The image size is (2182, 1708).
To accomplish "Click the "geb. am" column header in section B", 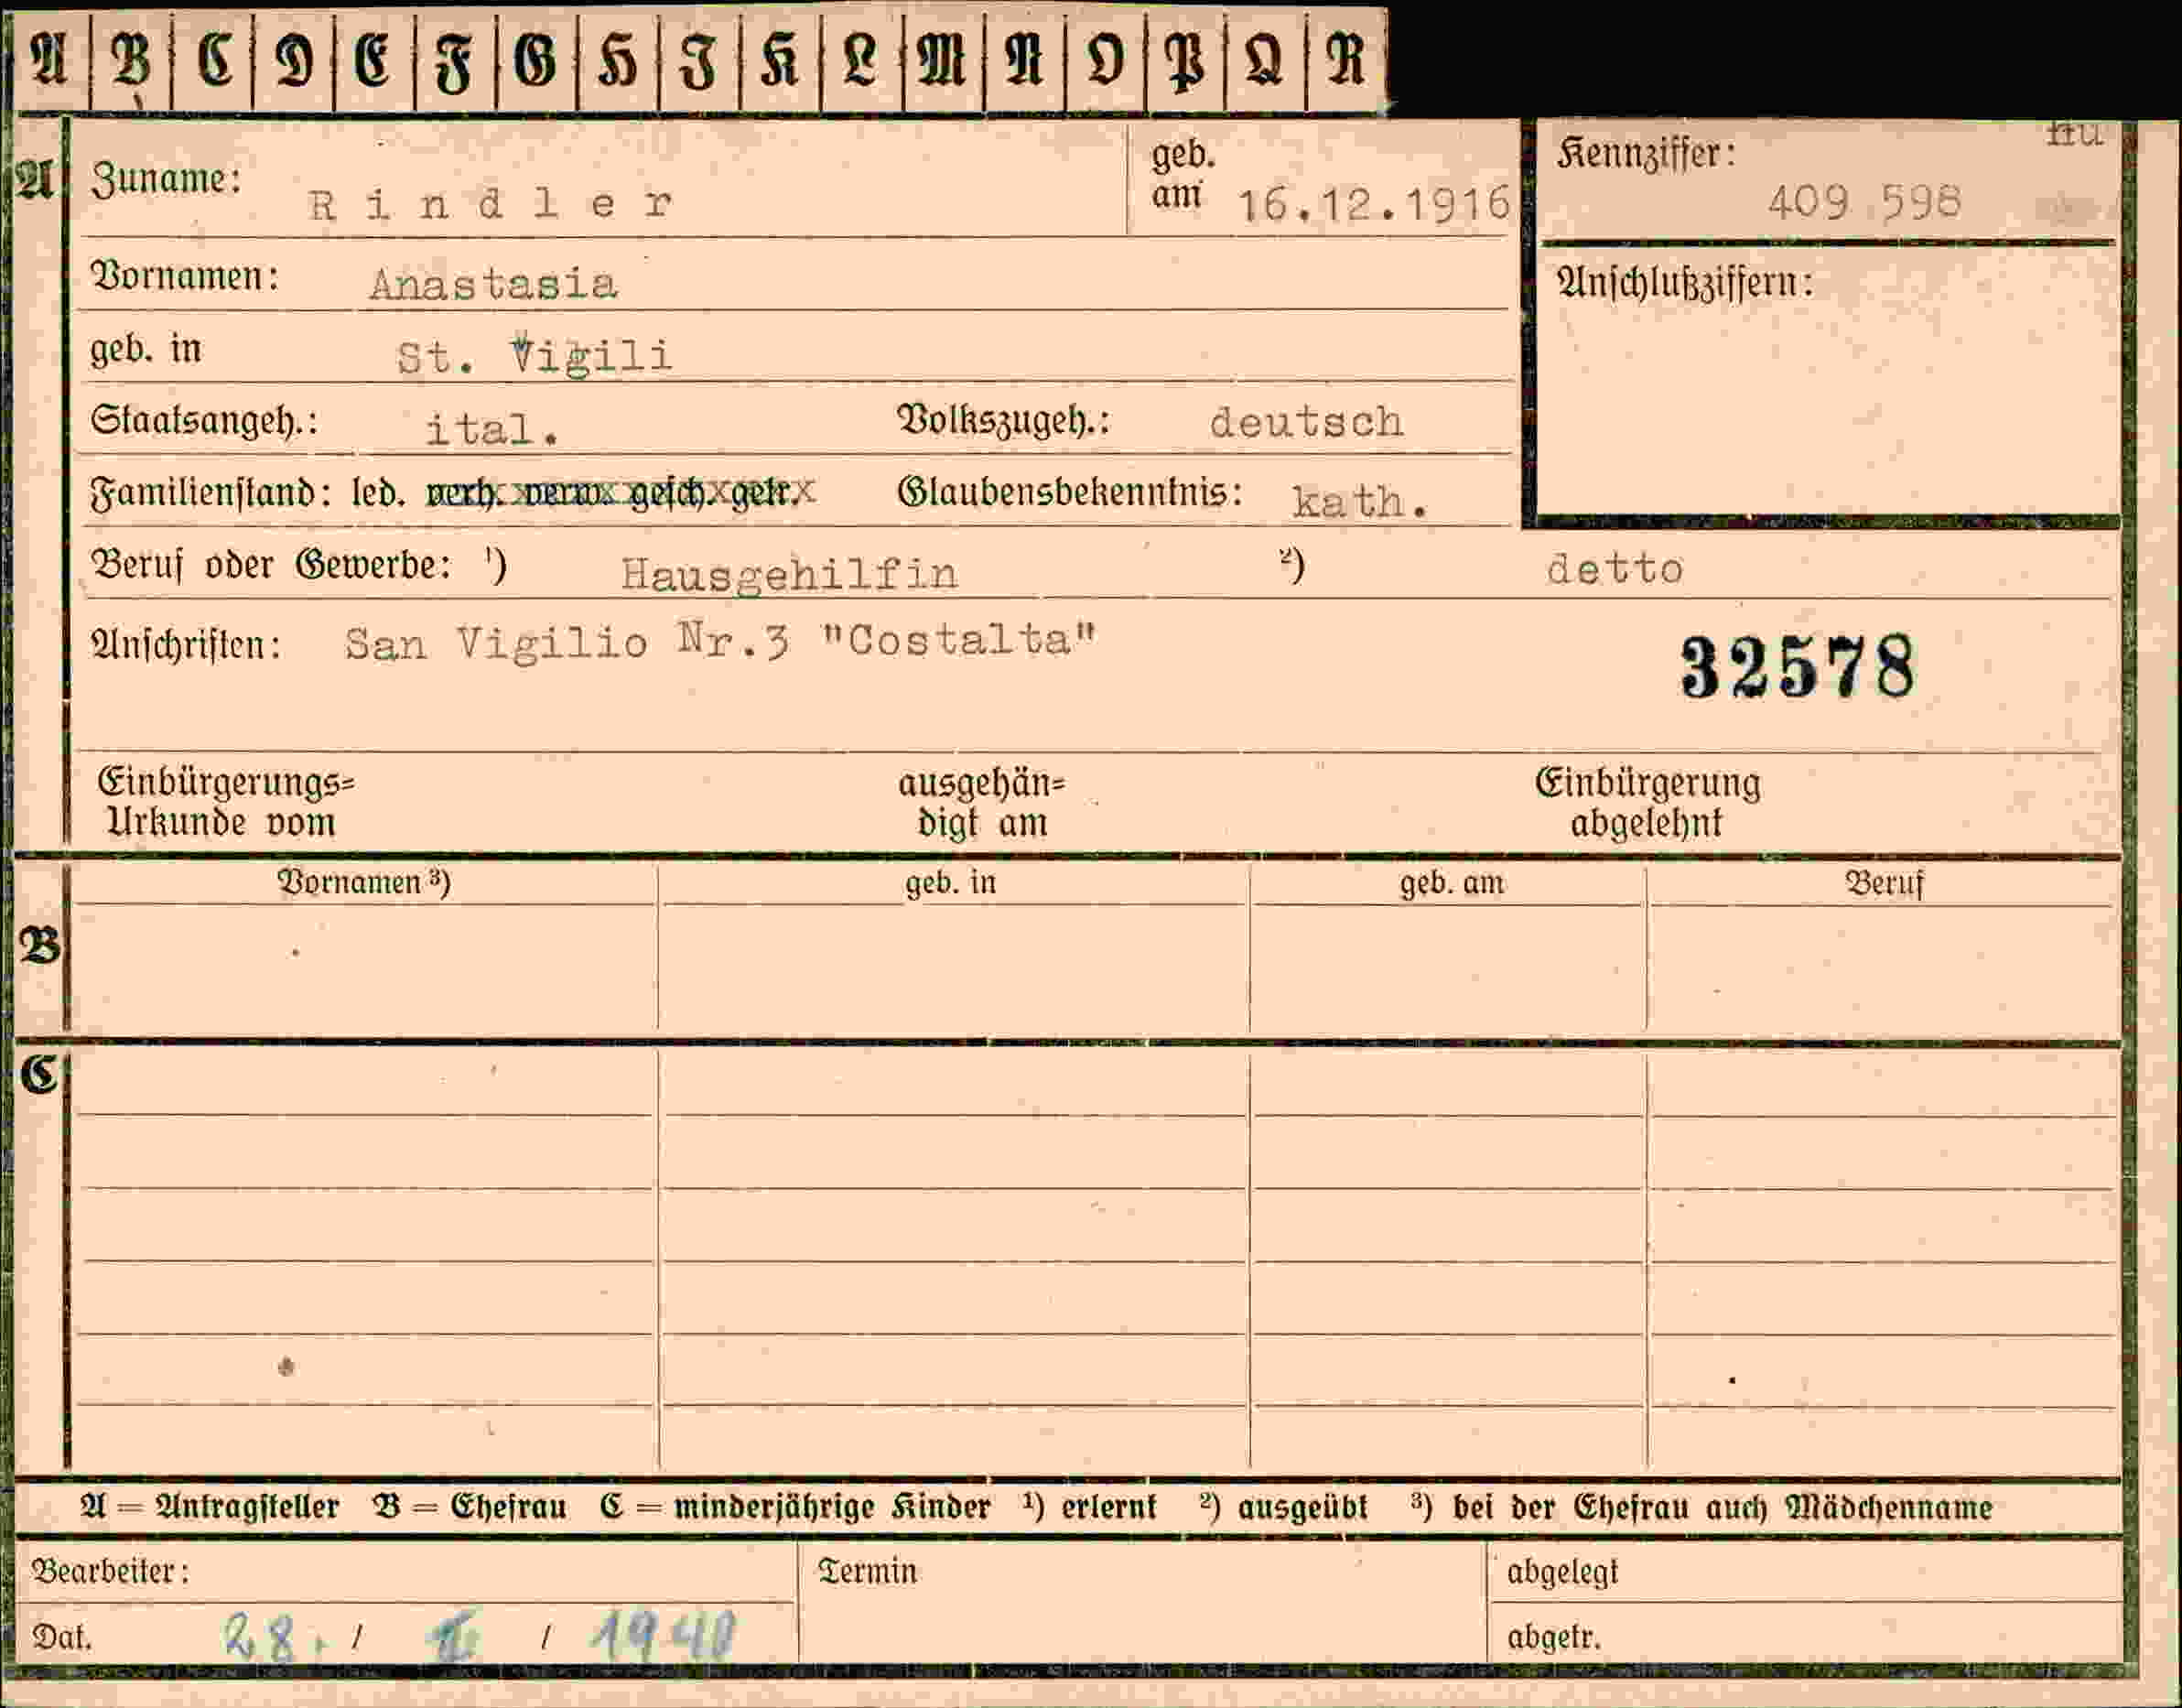I will tap(1451, 883).
